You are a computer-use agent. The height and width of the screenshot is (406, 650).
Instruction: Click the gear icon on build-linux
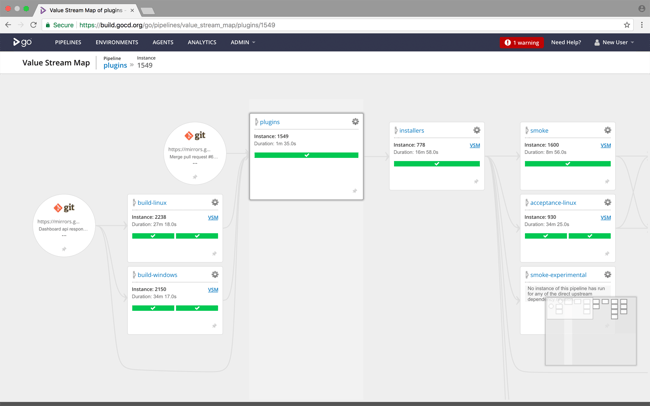coord(215,203)
